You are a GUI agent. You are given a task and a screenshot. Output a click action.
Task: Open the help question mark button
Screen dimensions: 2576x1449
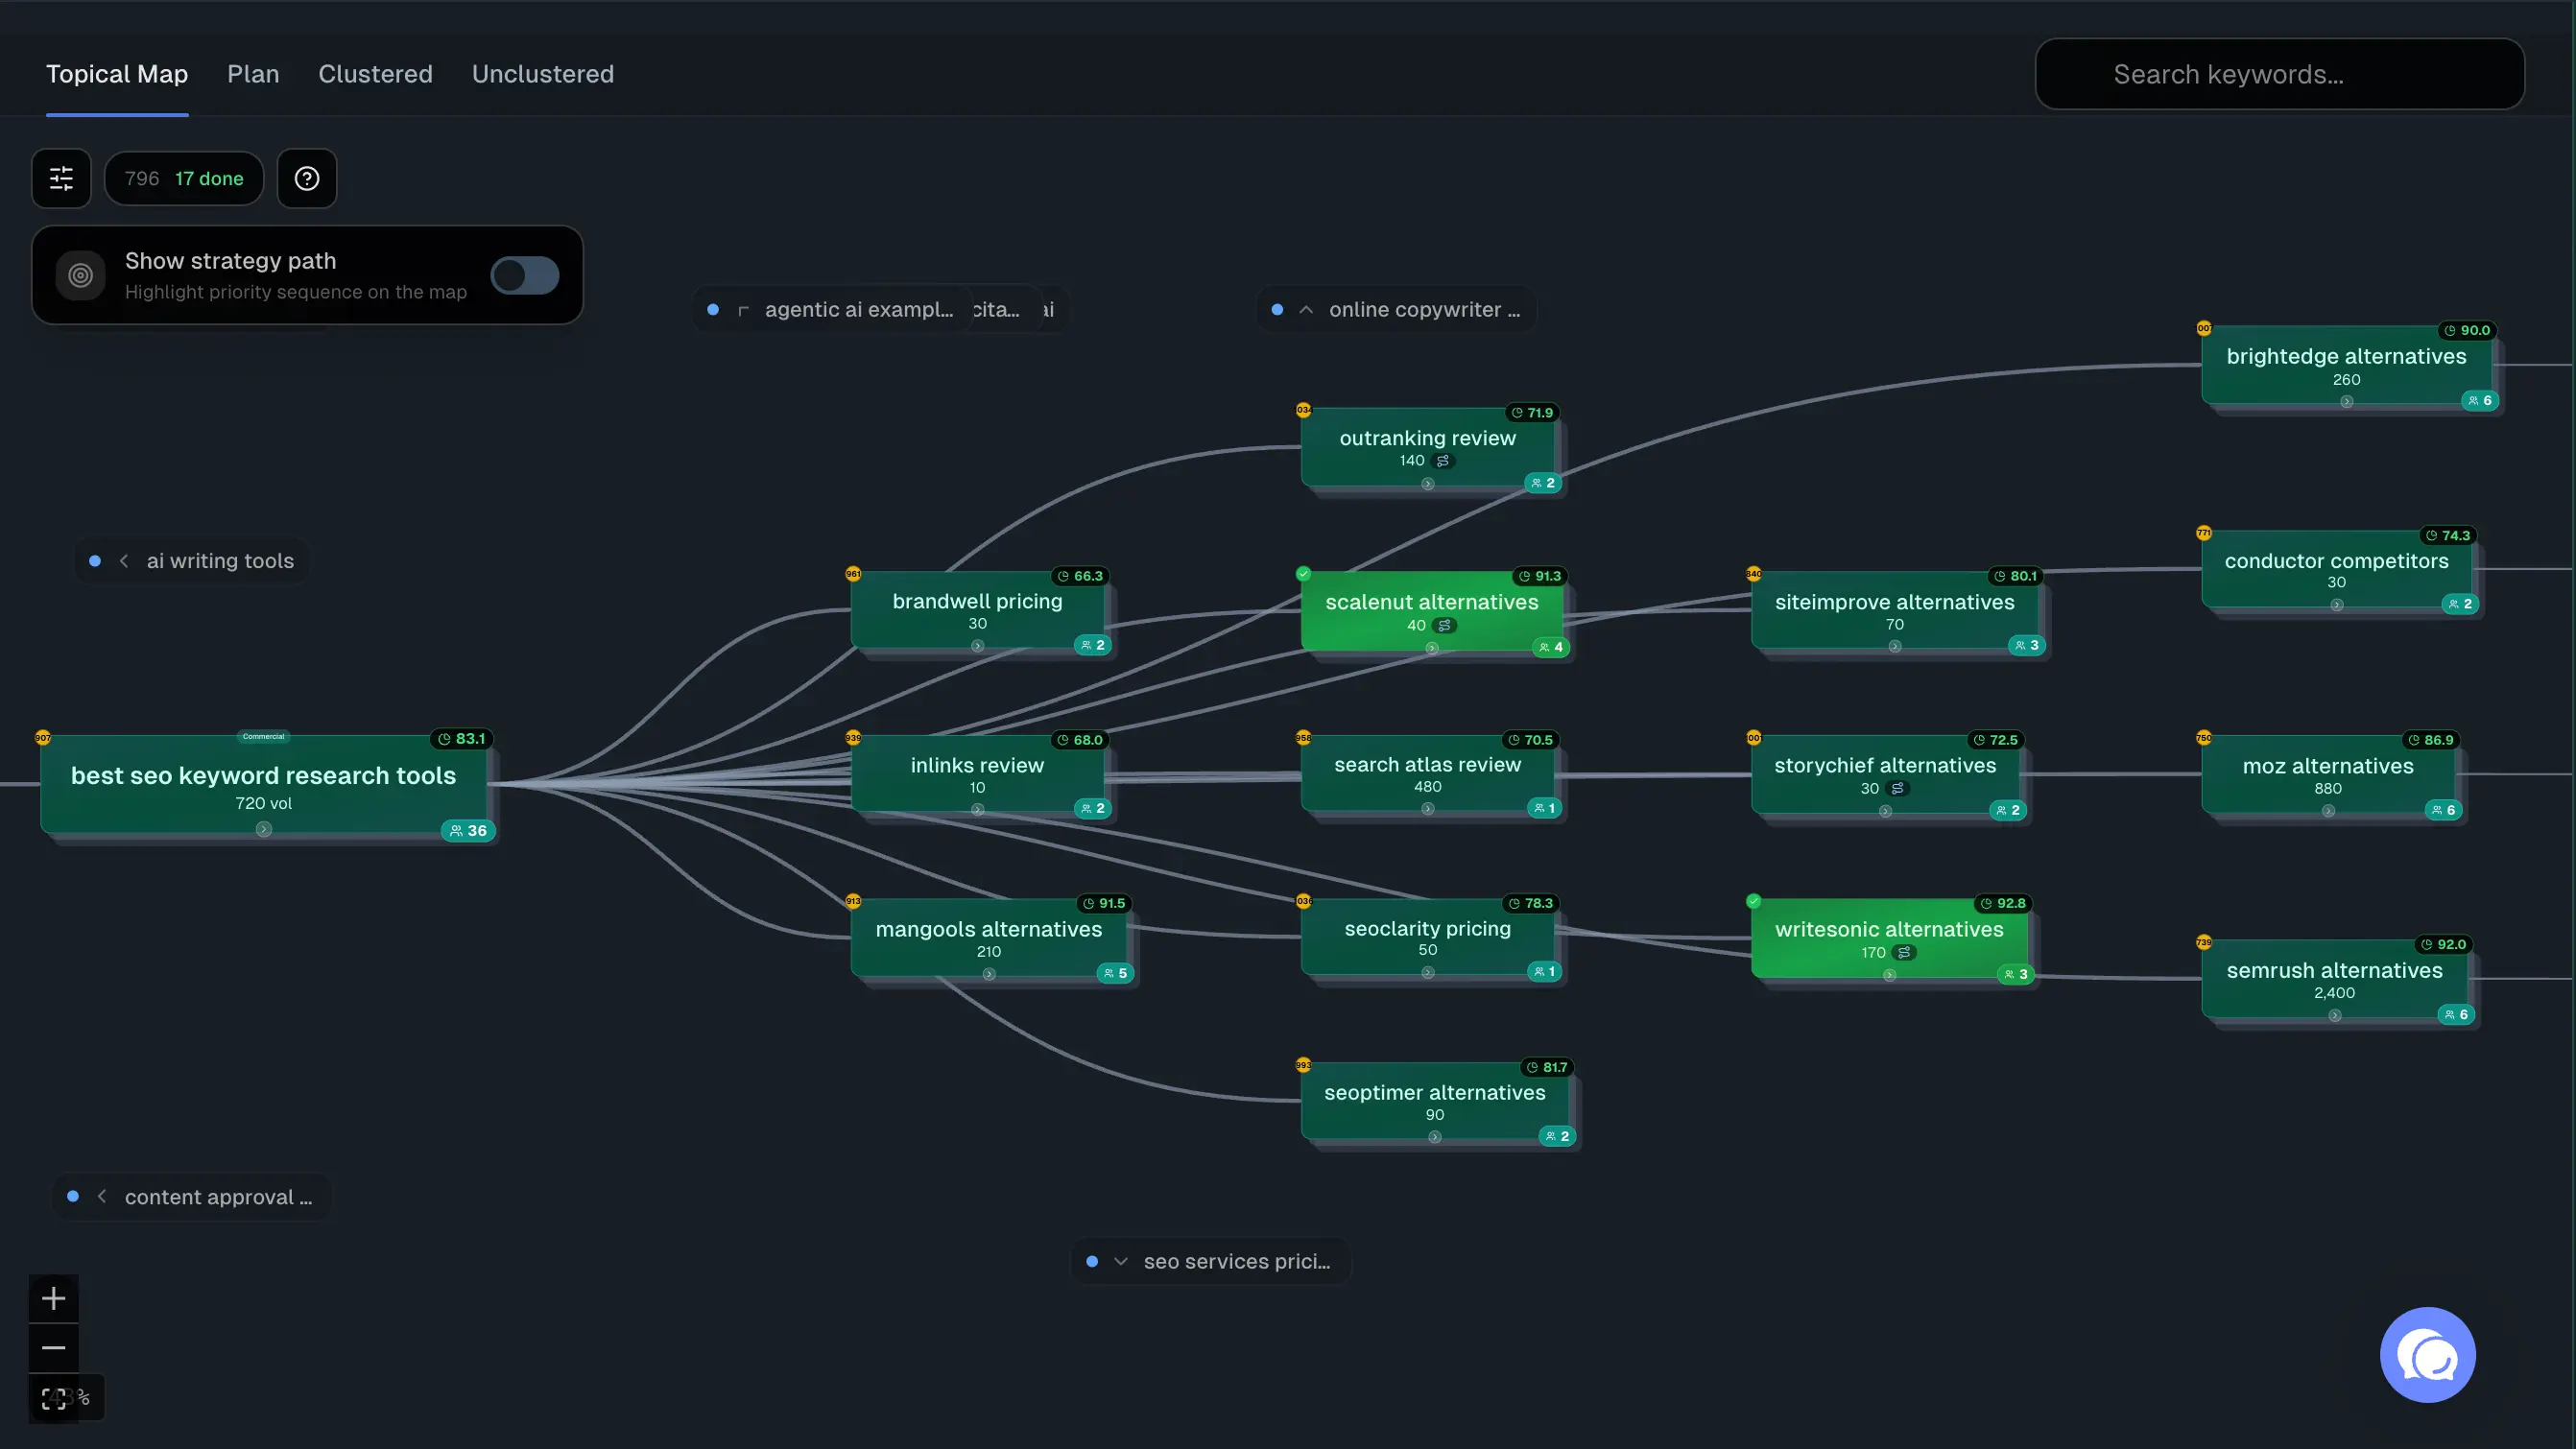(307, 178)
